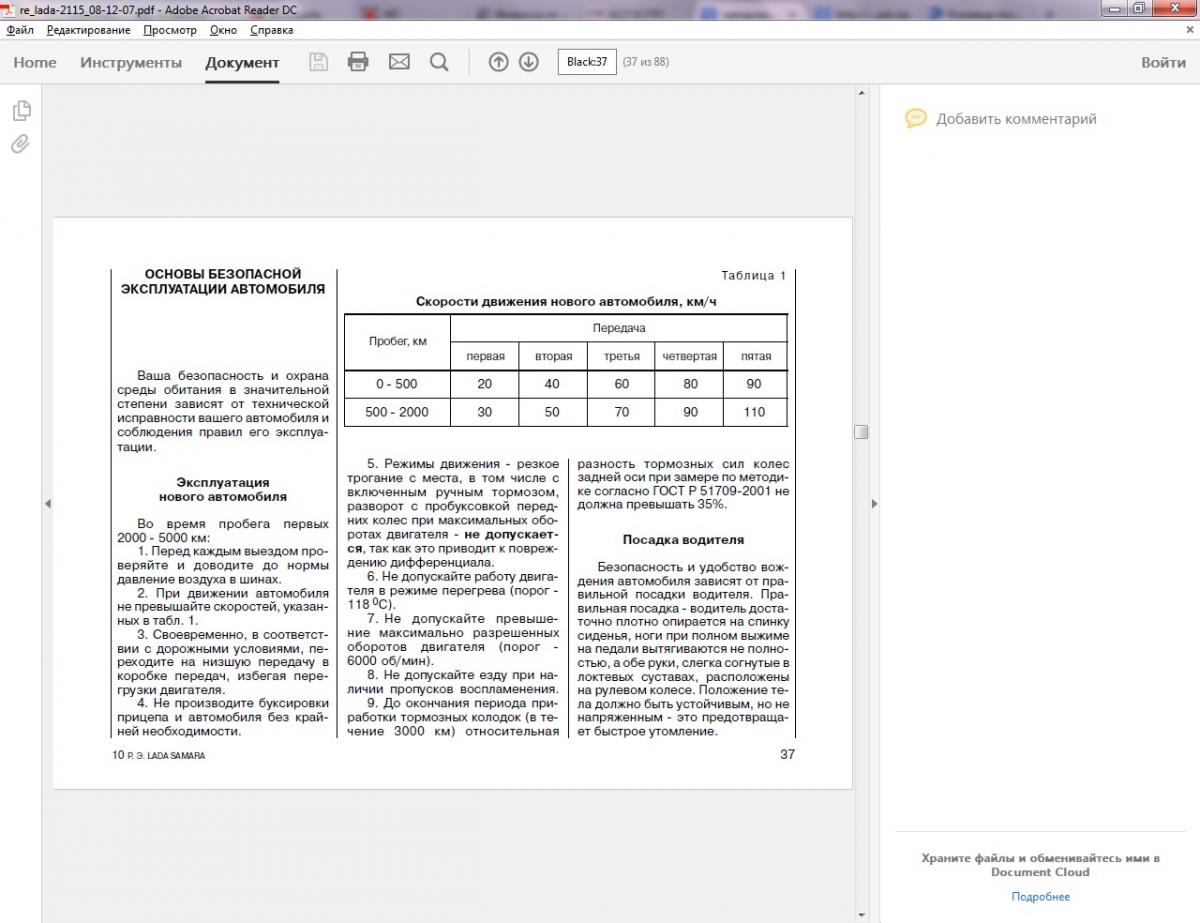Click the "Пробег, км" table header cell

pyautogui.click(x=397, y=341)
